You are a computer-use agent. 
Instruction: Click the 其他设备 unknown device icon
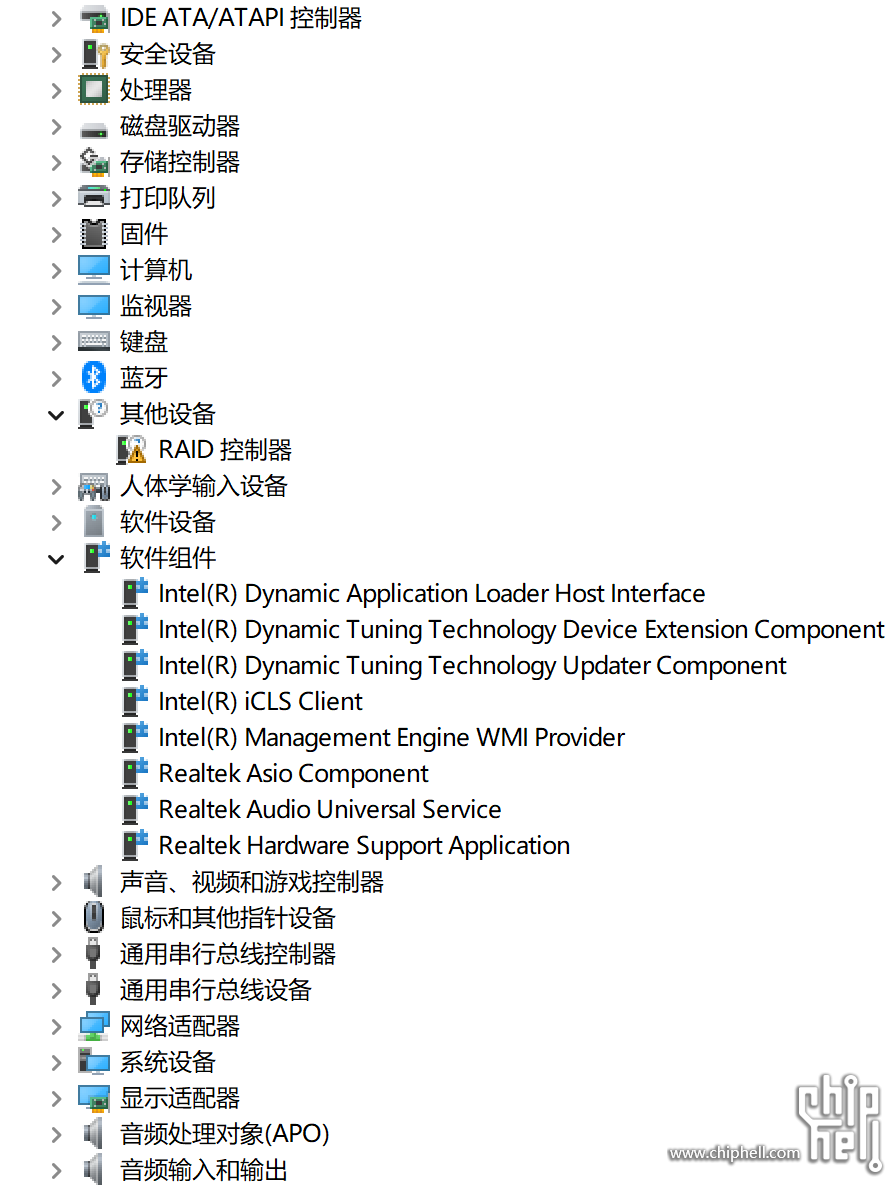point(94,414)
